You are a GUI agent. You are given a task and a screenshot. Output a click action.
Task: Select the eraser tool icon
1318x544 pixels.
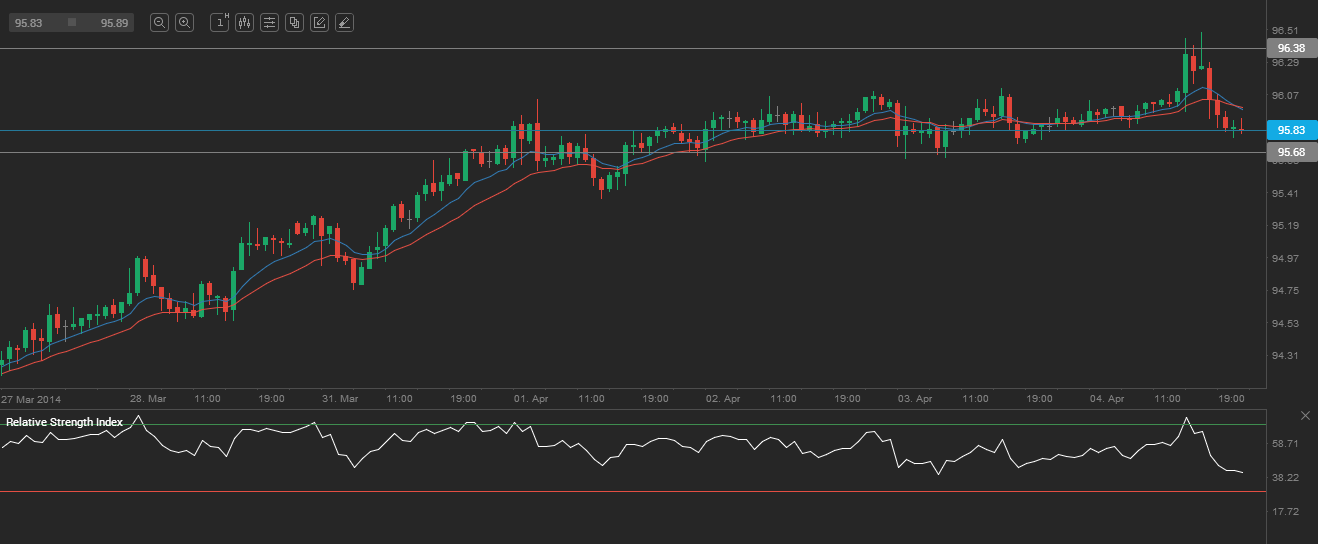(344, 22)
